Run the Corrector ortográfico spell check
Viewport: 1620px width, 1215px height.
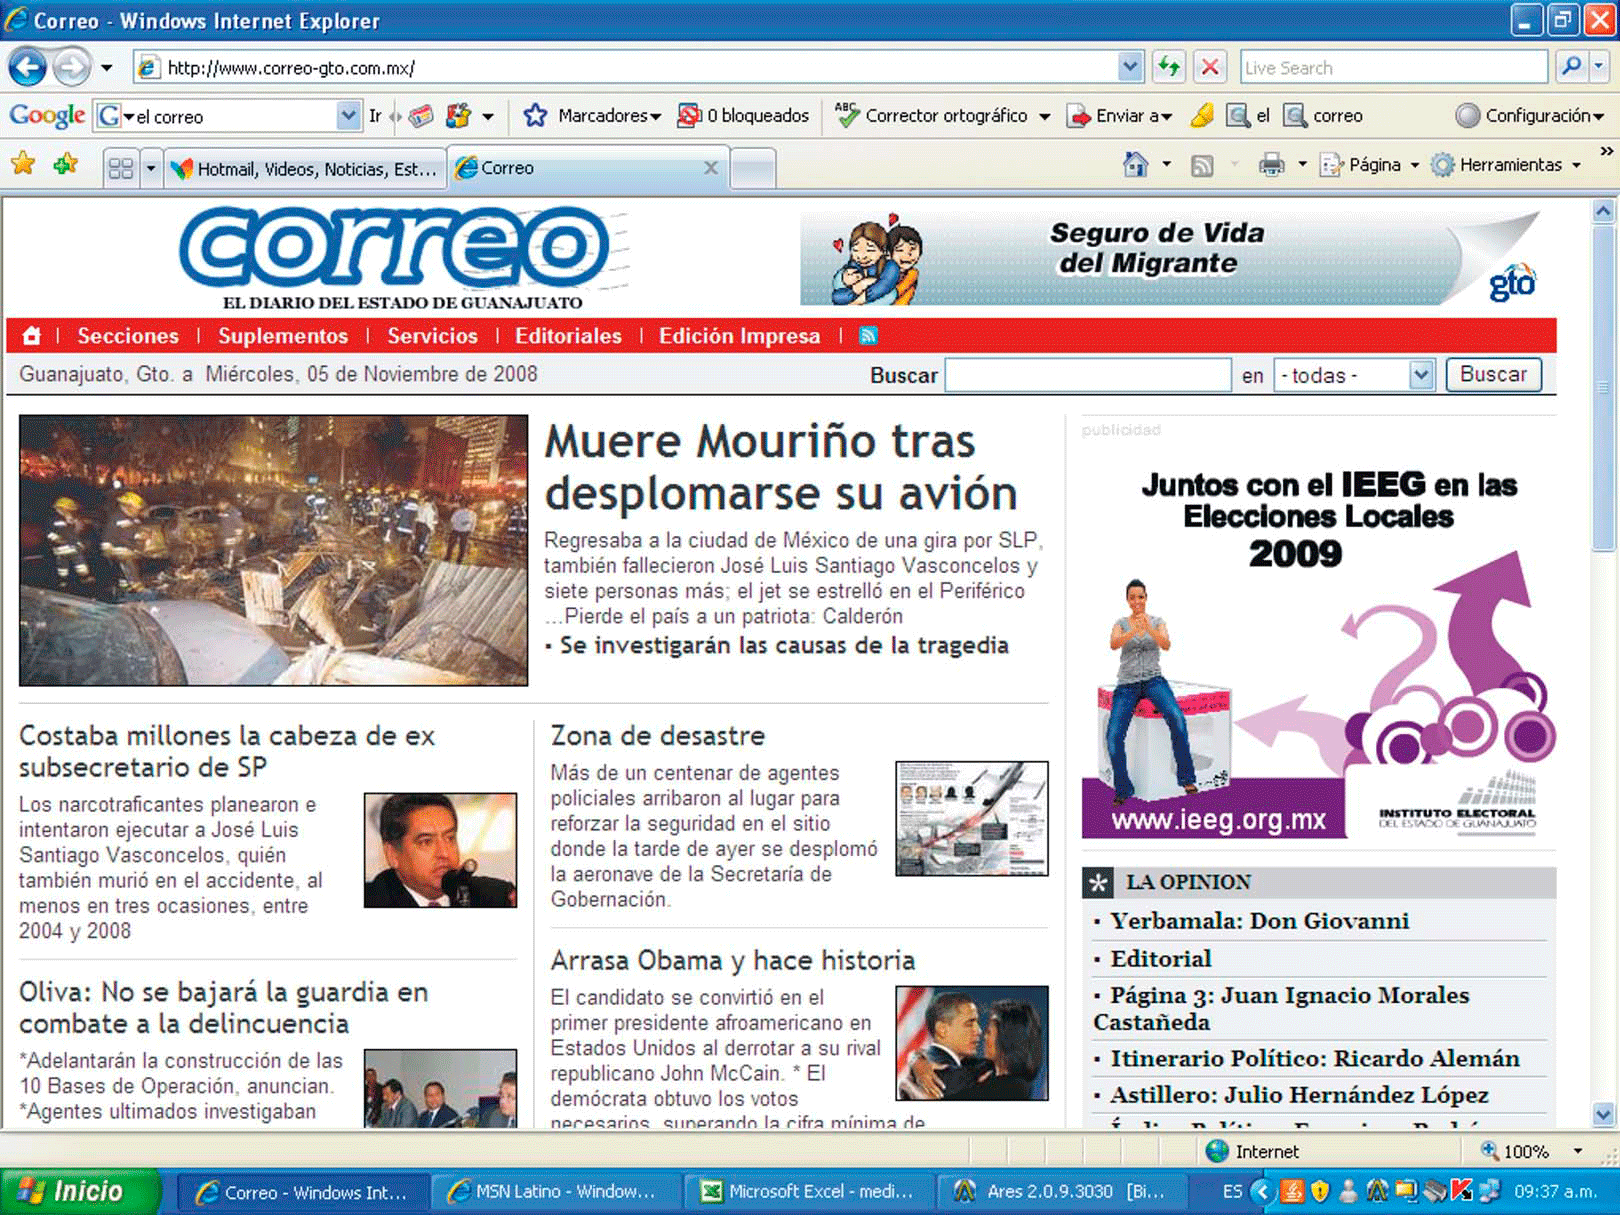click(931, 116)
